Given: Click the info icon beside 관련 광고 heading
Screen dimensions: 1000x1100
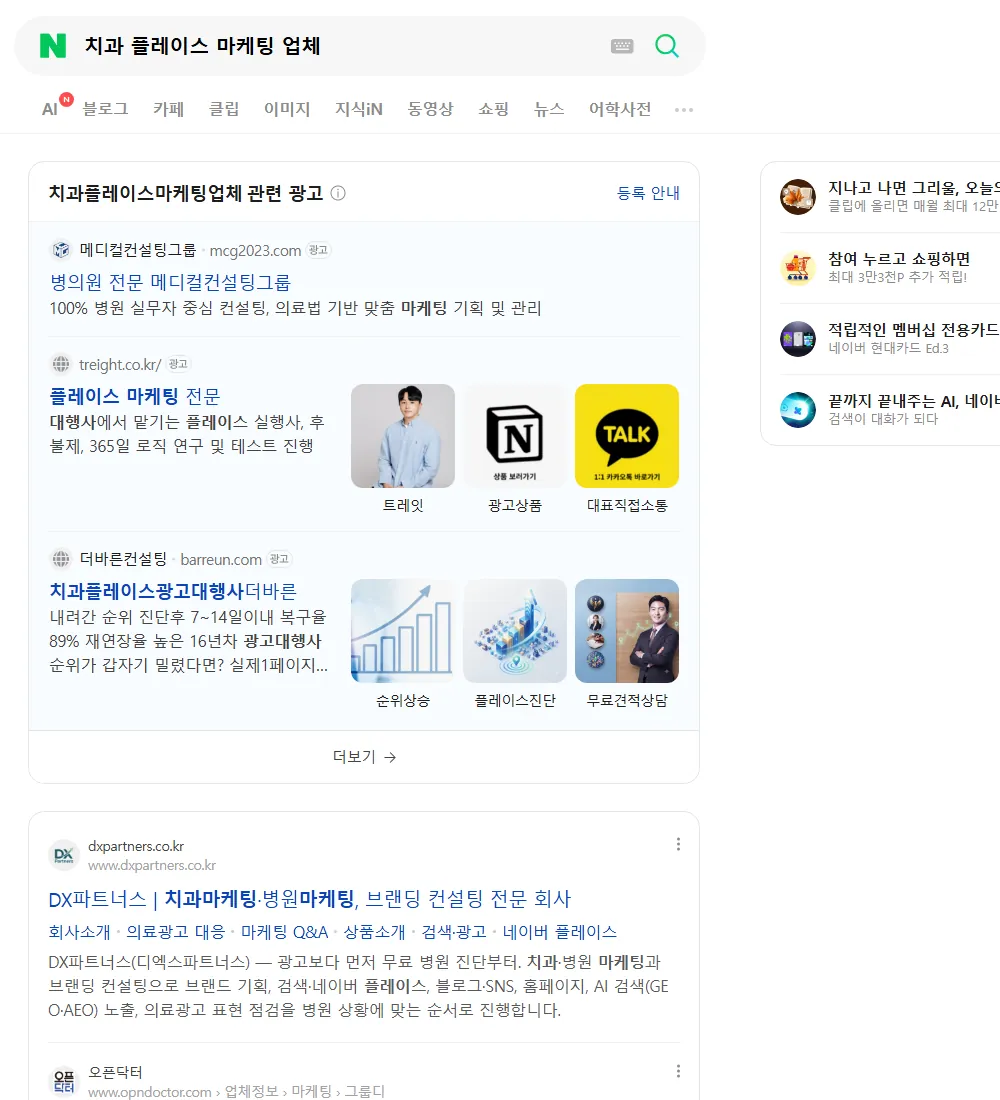Looking at the screenshot, I should [338, 193].
